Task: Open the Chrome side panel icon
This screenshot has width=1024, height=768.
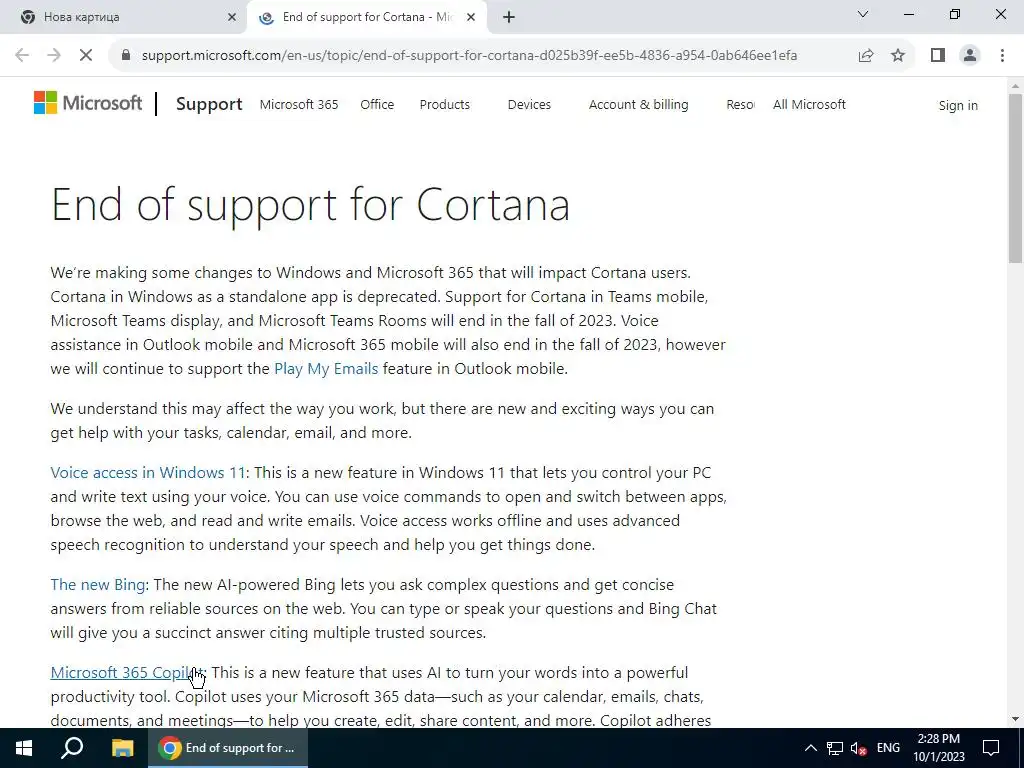Action: pyautogui.click(x=938, y=56)
